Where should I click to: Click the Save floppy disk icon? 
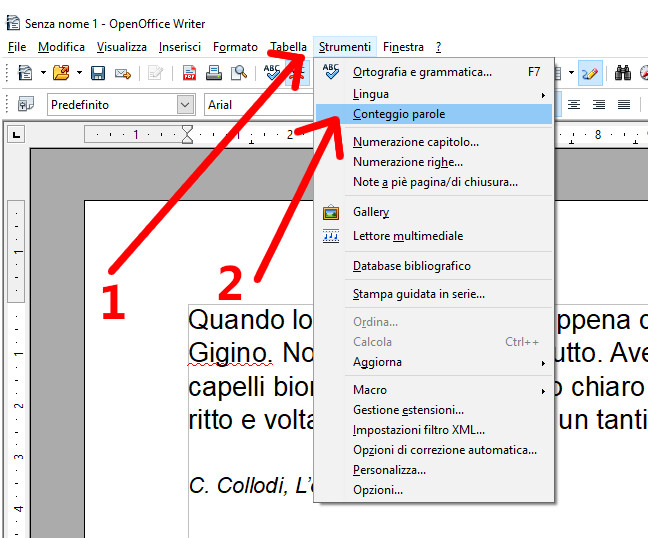pyautogui.click(x=98, y=73)
